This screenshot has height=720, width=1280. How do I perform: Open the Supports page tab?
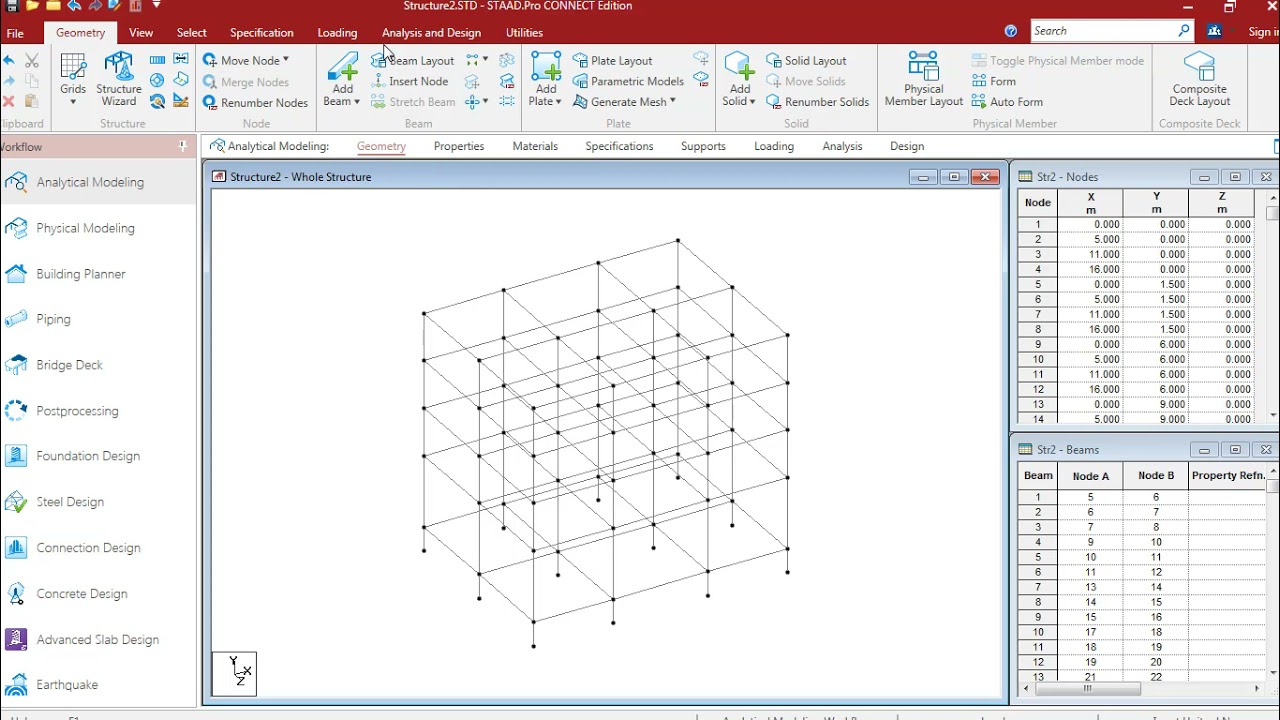point(703,146)
